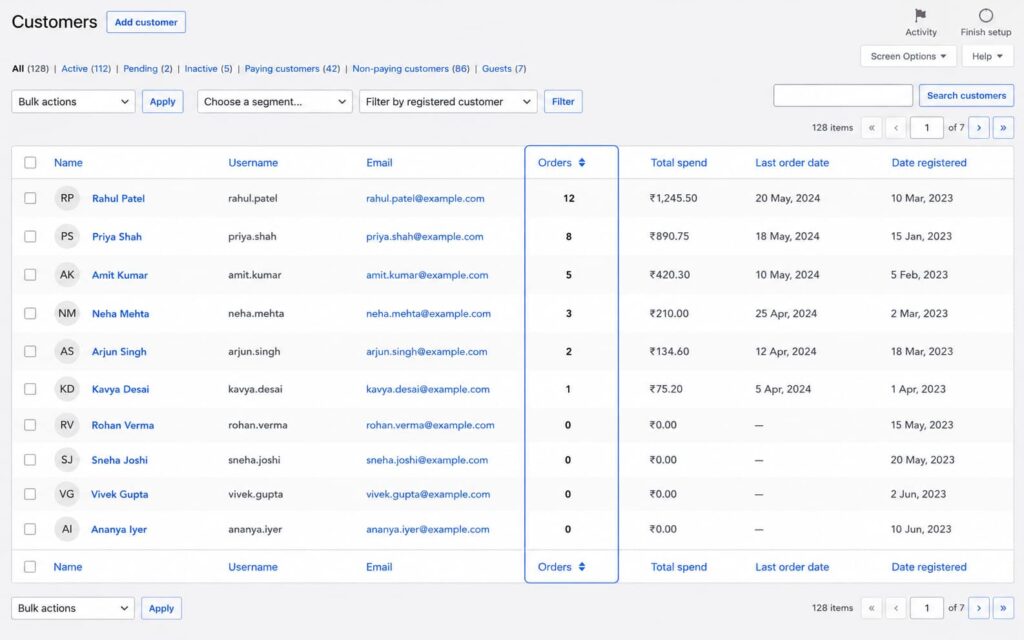Open Ananya Iyer's customer name link
Viewport: 1024px width, 640px height.
[119, 530]
